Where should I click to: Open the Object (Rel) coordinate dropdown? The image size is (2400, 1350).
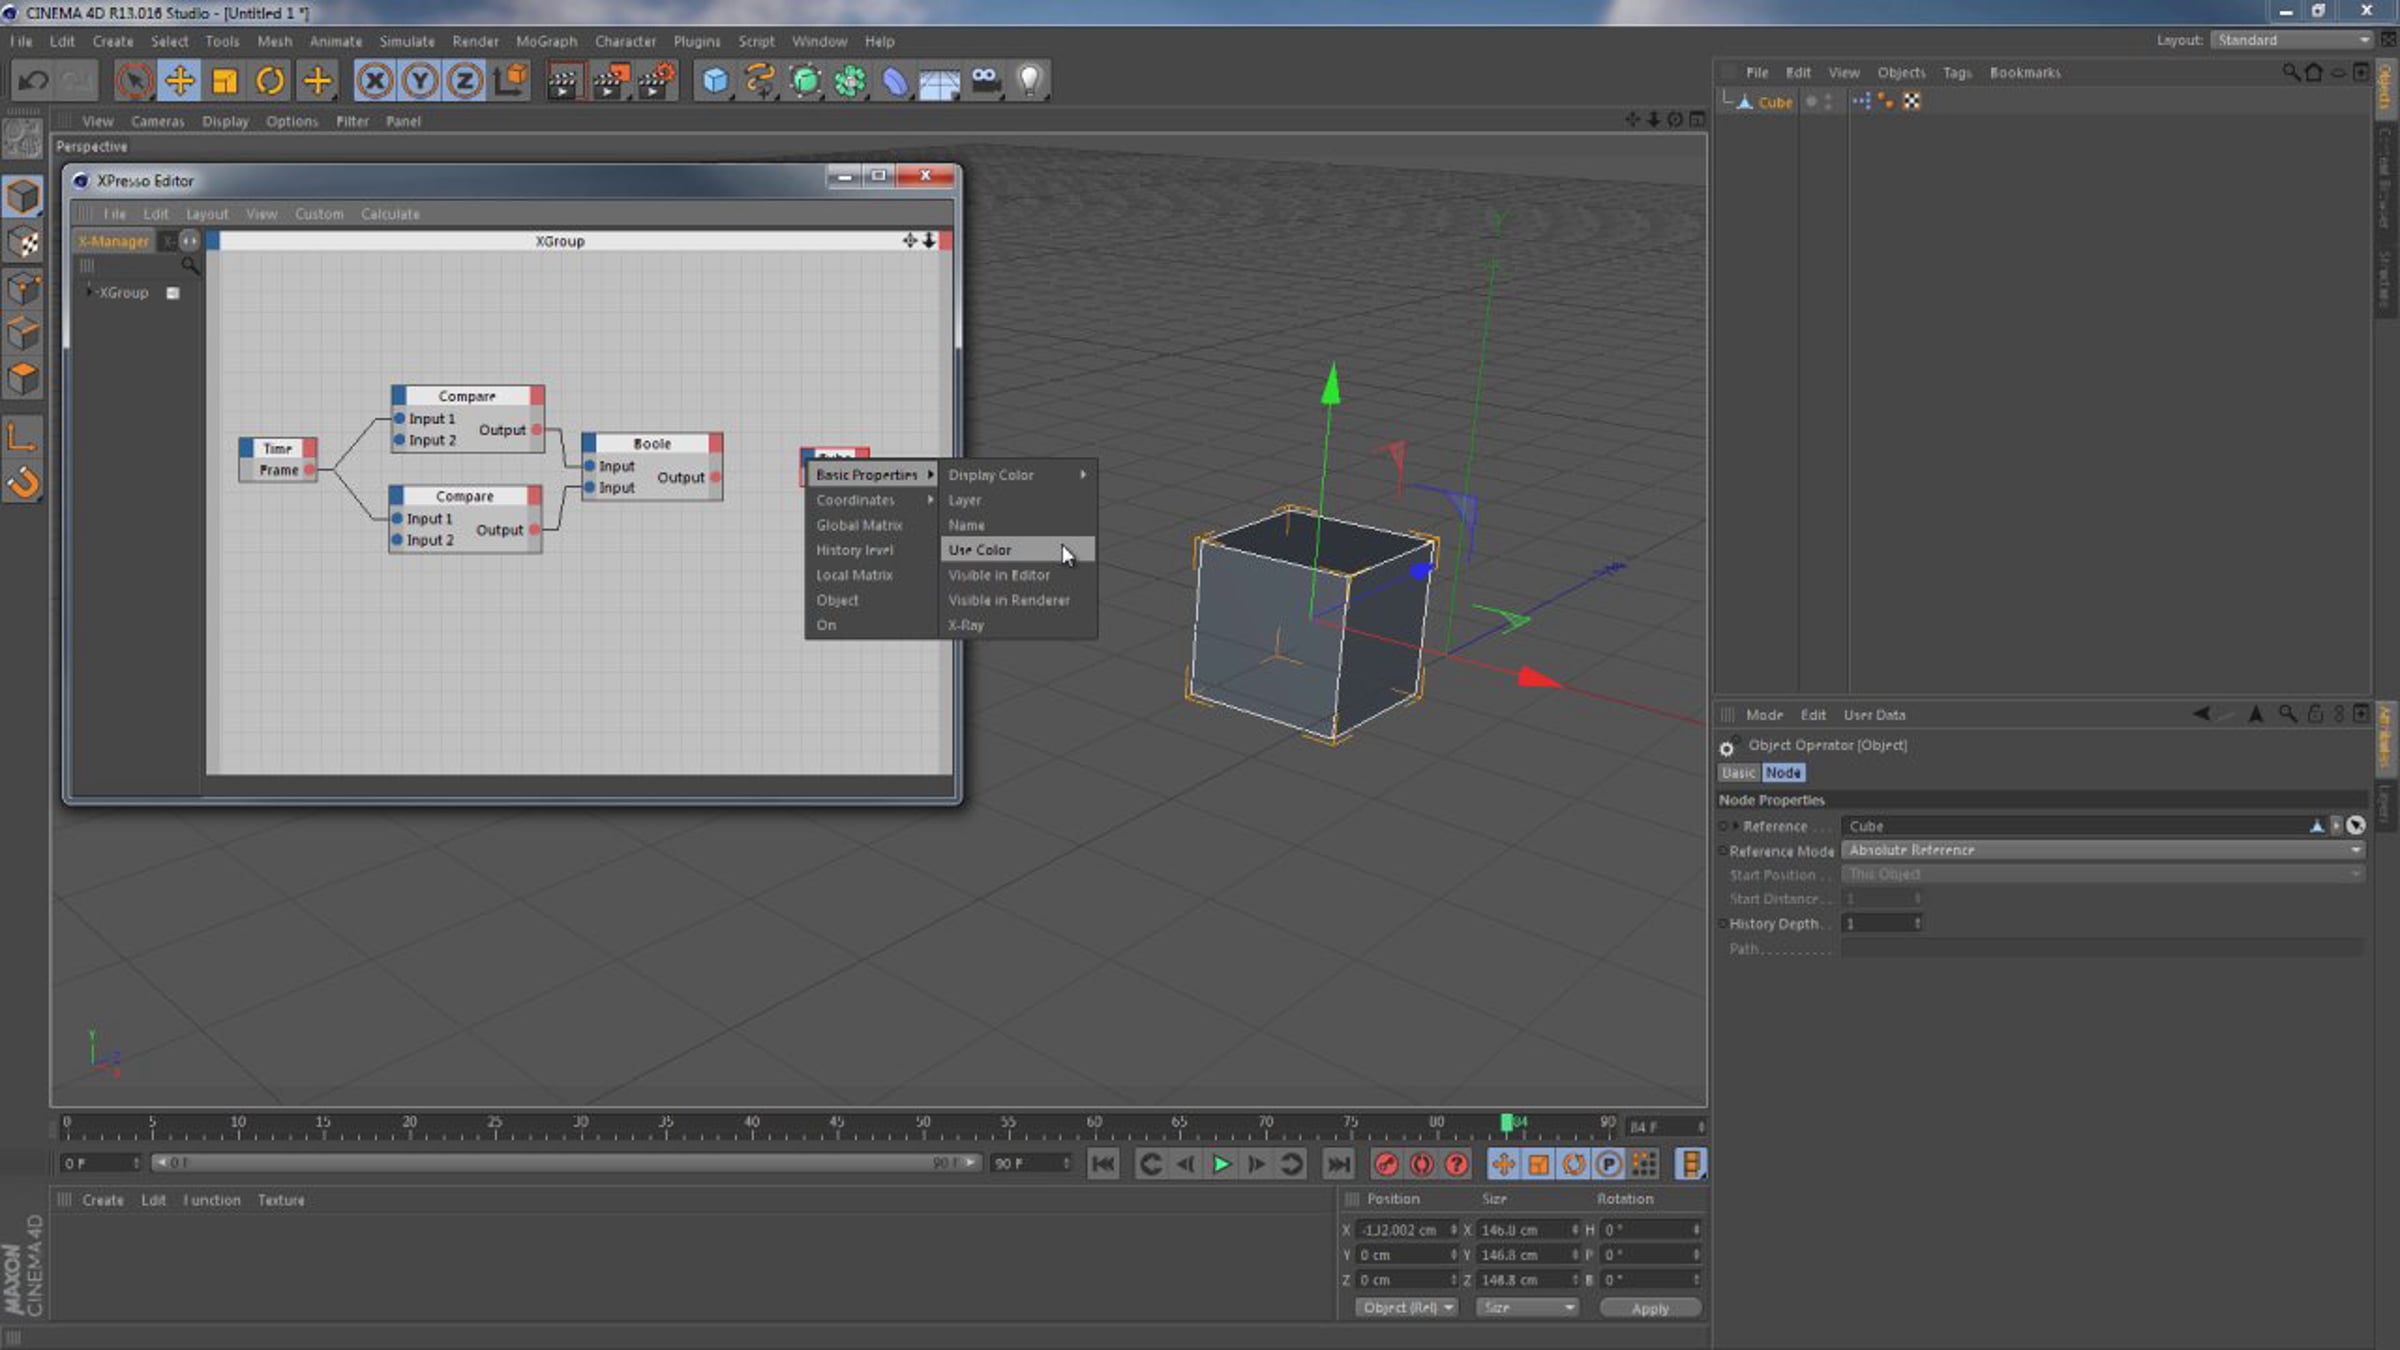(1407, 1308)
